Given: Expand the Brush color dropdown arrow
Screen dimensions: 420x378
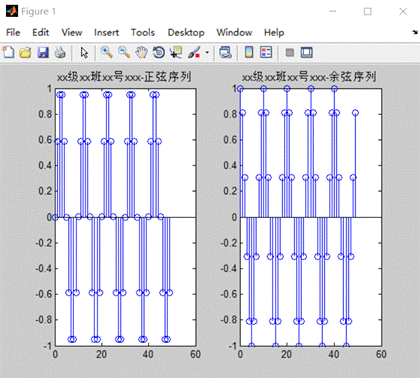Looking at the screenshot, I should (207, 53).
